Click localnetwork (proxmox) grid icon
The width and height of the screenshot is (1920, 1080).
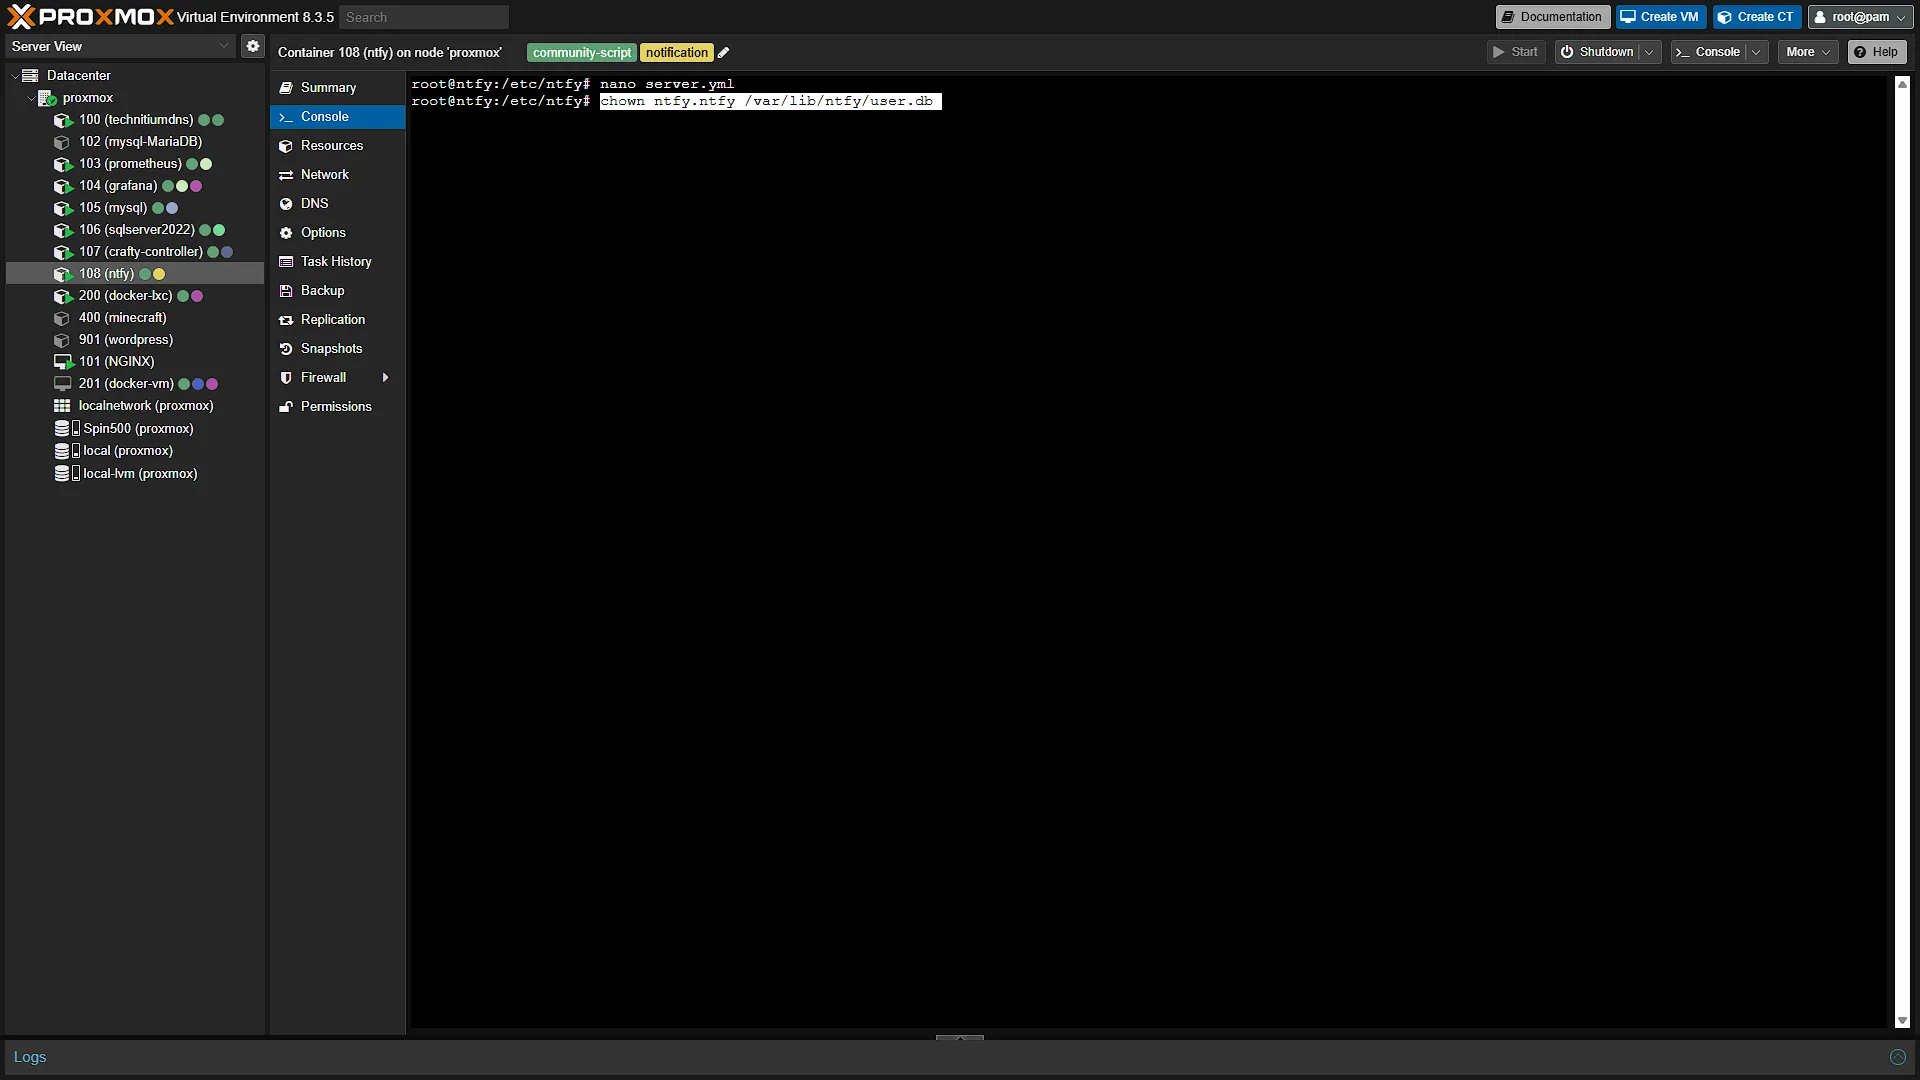62,406
